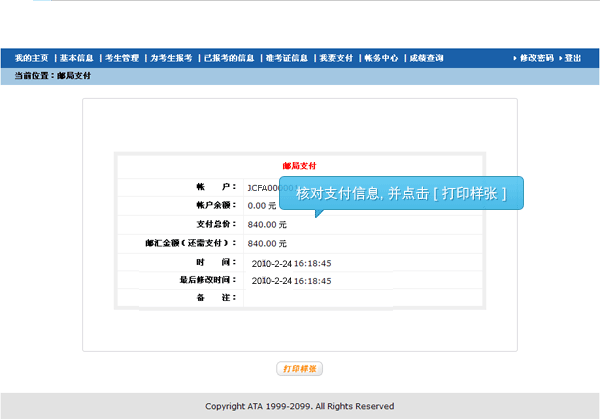Click the 帐户余额 value 0.00 元
The height and width of the screenshot is (419, 600).
coord(263,205)
